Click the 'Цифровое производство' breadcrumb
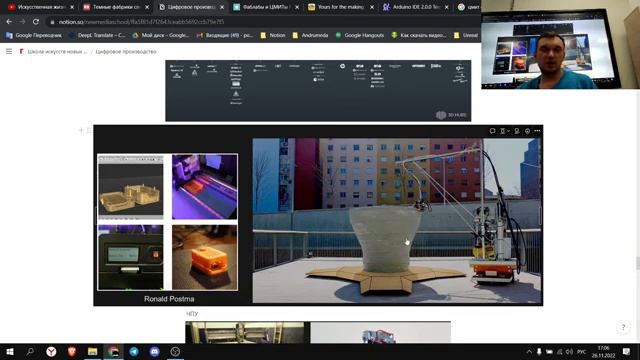This screenshot has width=640, height=360. coord(126,51)
